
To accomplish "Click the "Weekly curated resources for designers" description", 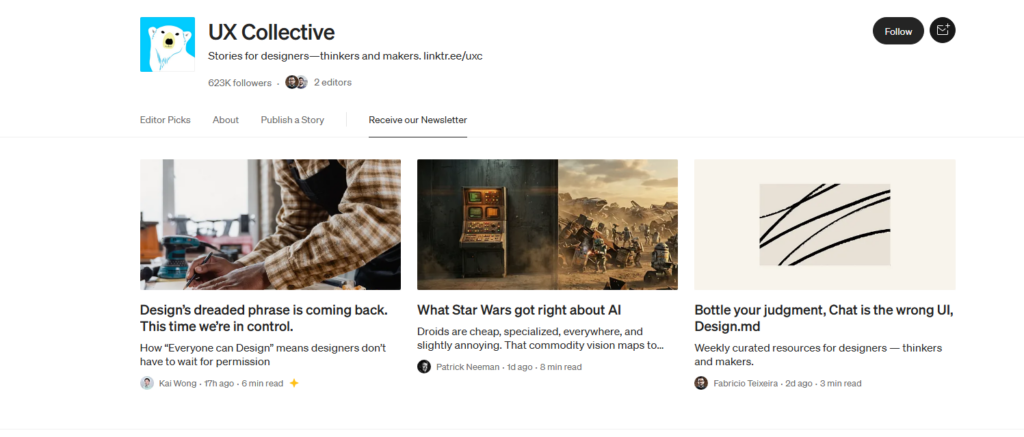I will click(818, 355).
